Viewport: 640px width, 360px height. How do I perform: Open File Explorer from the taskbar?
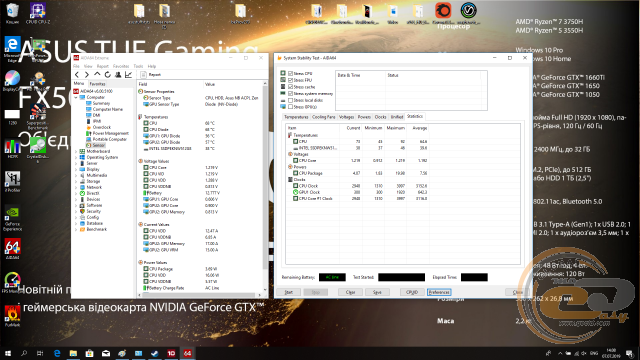tap(73, 353)
